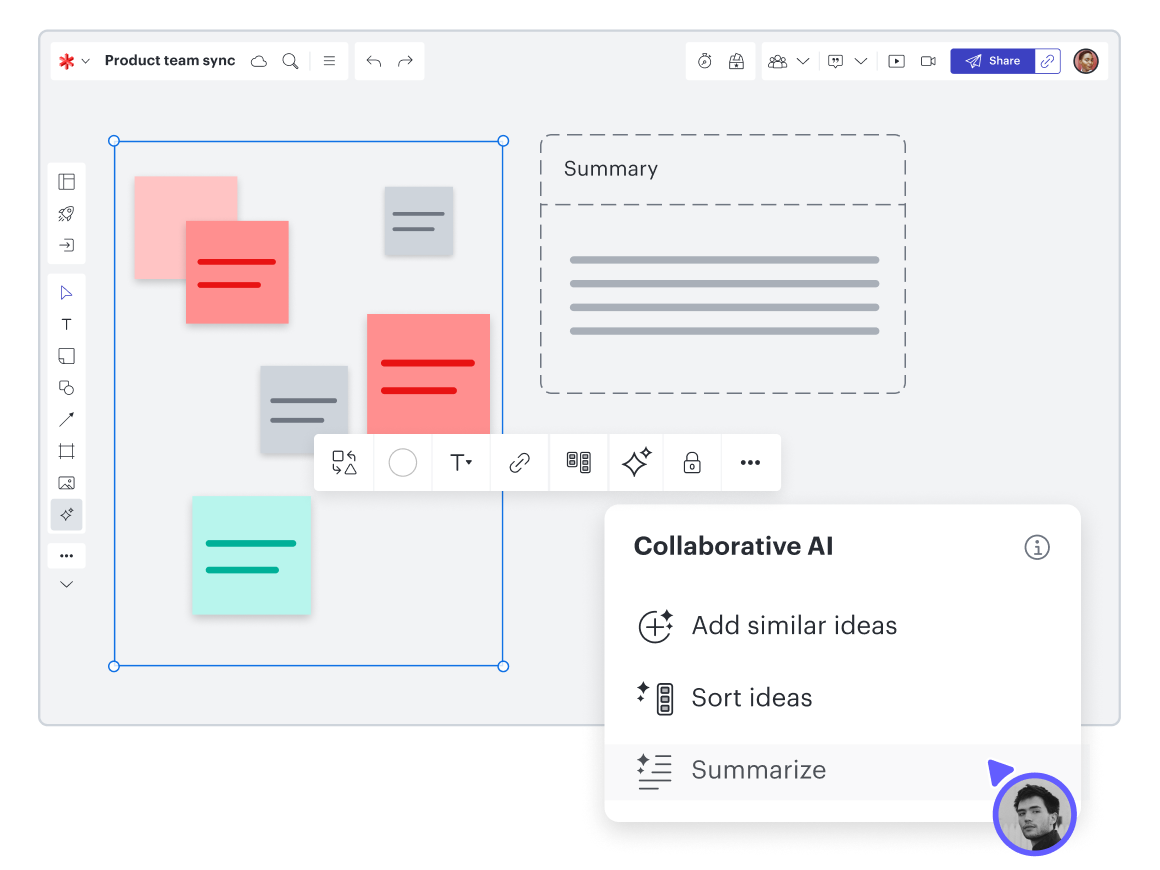Toggle the lock on selected items
This screenshot has width=1160, height=870.
(x=691, y=462)
